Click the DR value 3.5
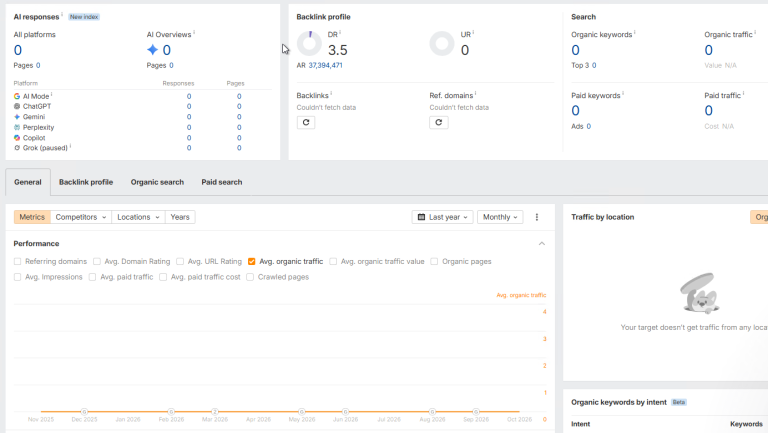Viewport: 768px width, 433px height. (x=337, y=50)
